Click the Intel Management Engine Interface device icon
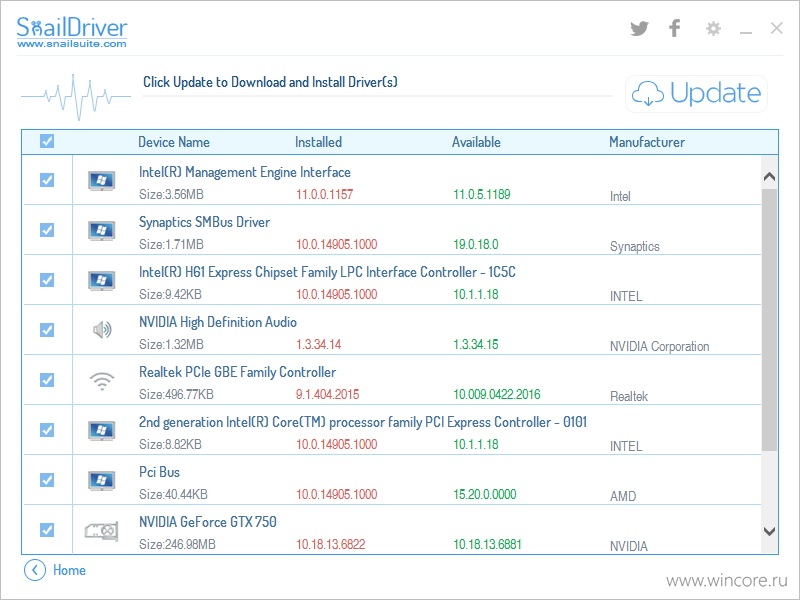 (102, 181)
